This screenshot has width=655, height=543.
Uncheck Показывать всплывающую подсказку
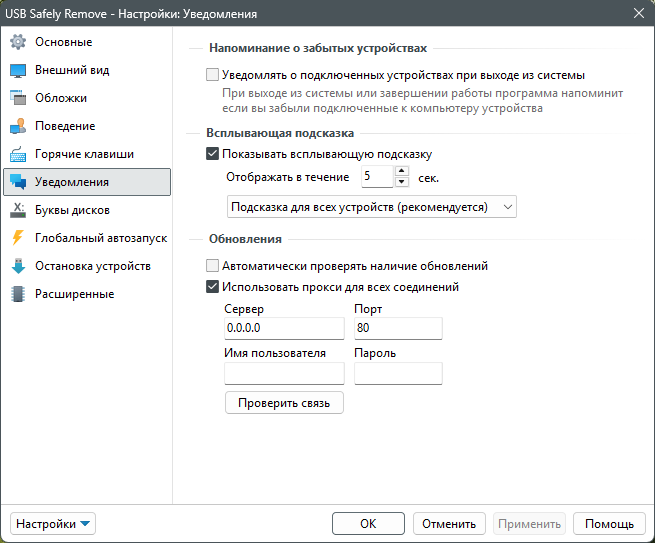click(212, 154)
